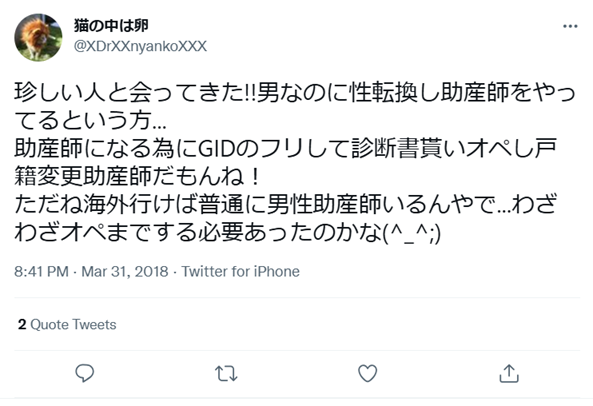
Task: Click the tweet line starting わざオペまで
Action: coord(228,232)
